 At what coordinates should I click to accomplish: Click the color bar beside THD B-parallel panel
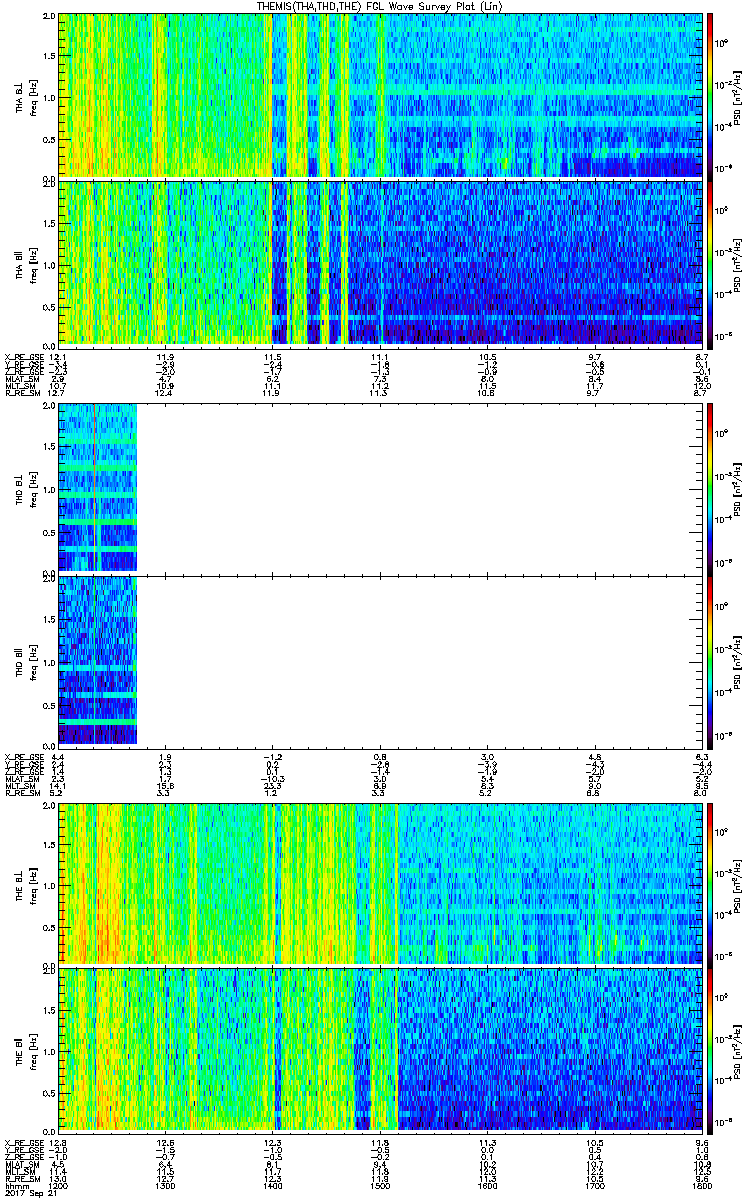[x=710, y=660]
